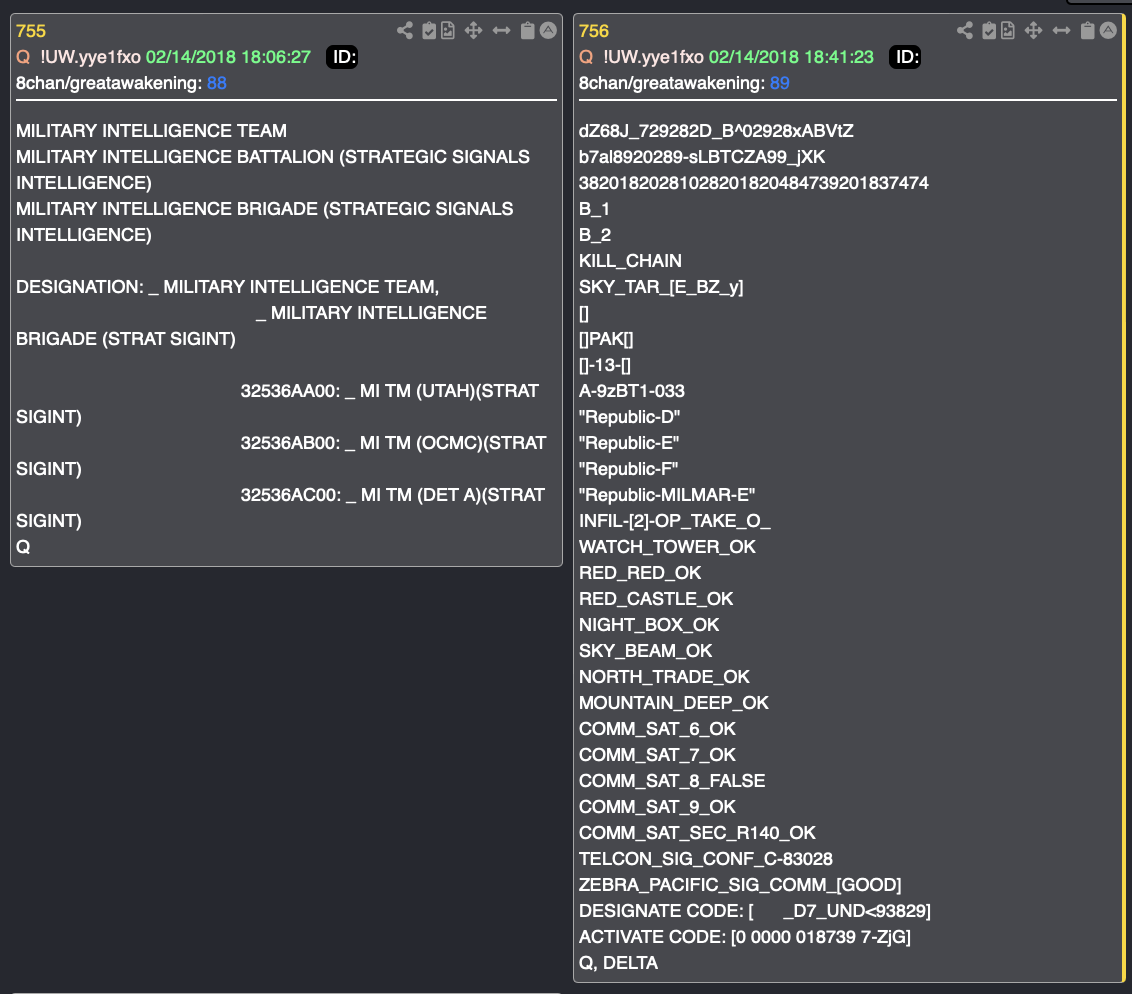Click the clipboard-check icon on post 755
Screen dimensions: 1132x994
pos(429,30)
